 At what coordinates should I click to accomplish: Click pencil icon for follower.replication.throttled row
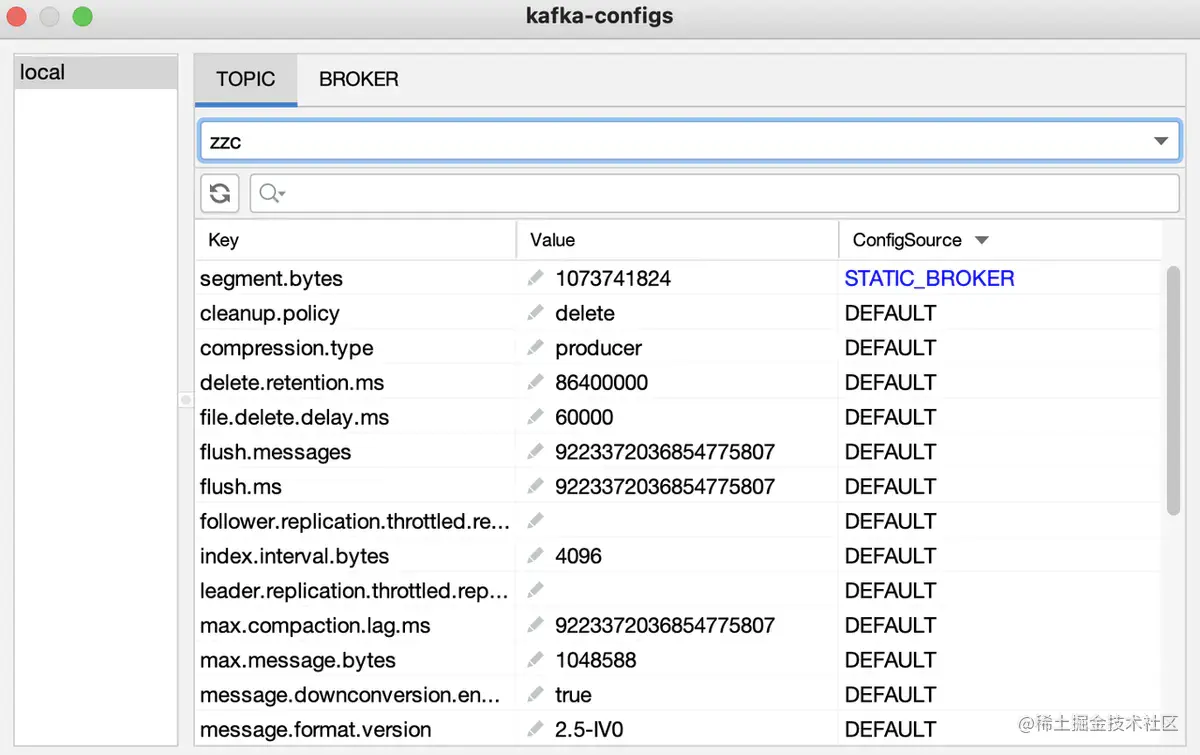click(536, 521)
